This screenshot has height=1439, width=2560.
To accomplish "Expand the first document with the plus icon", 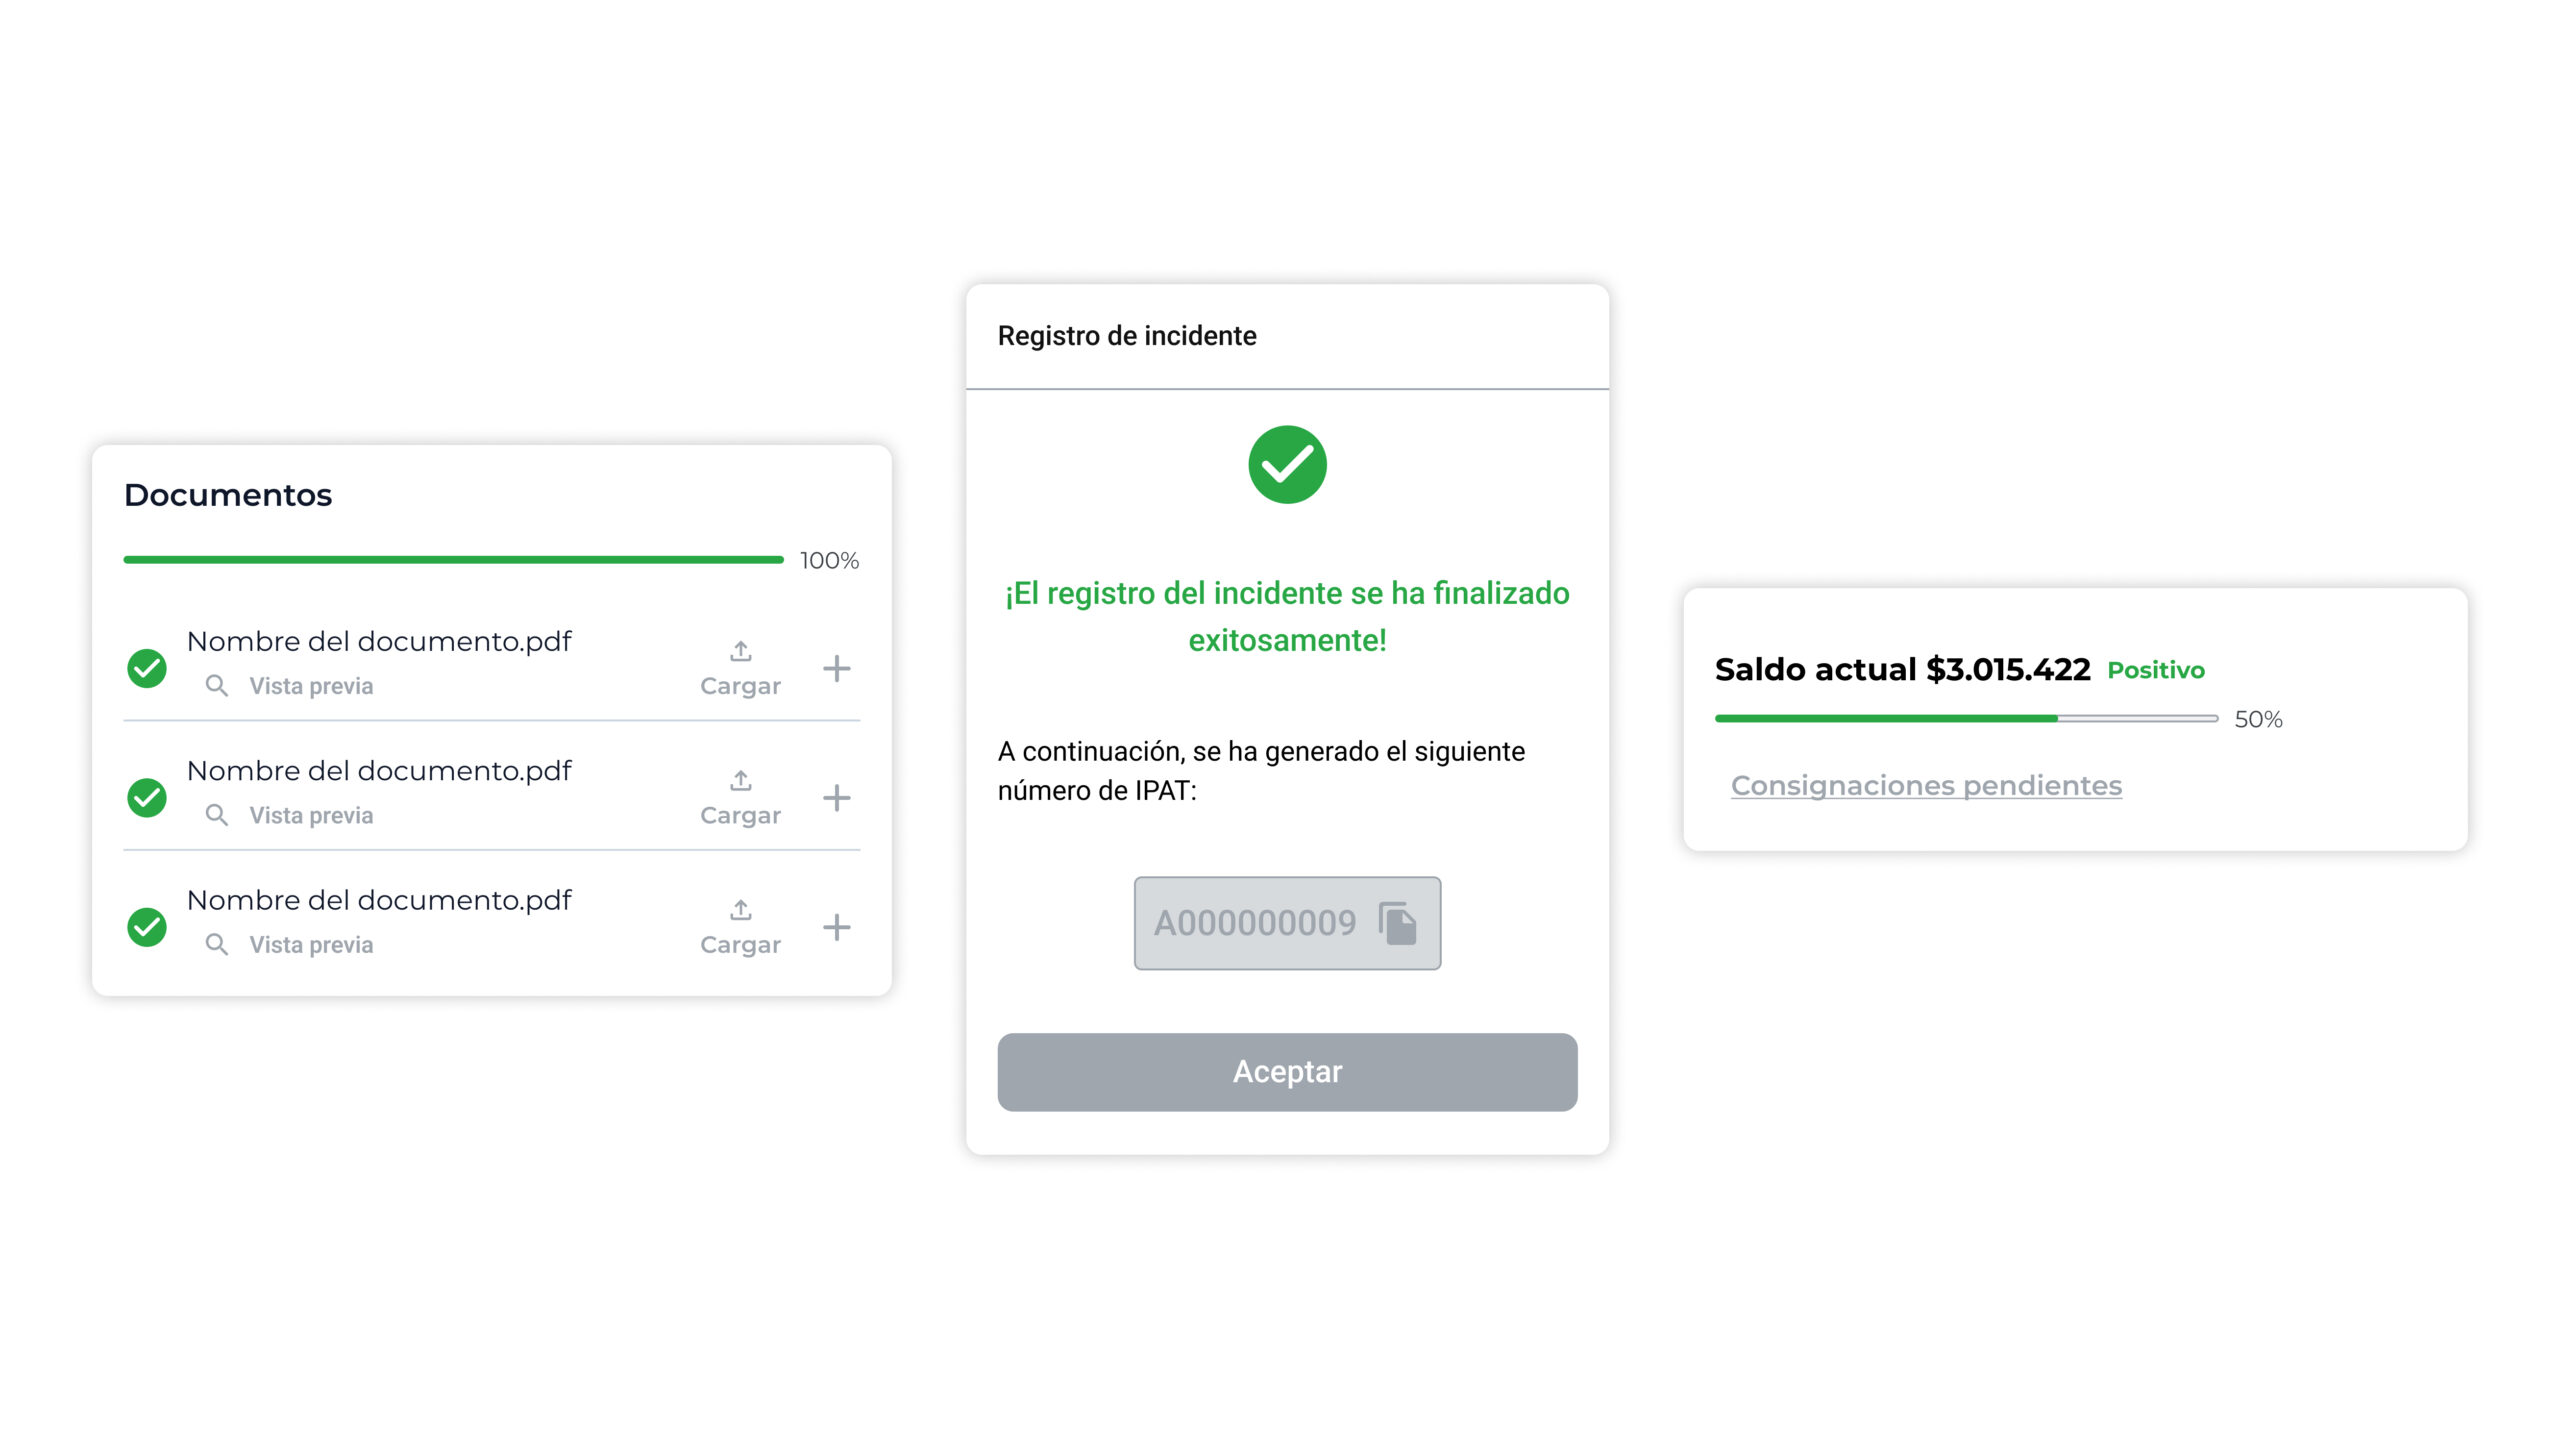I will pos(837,669).
